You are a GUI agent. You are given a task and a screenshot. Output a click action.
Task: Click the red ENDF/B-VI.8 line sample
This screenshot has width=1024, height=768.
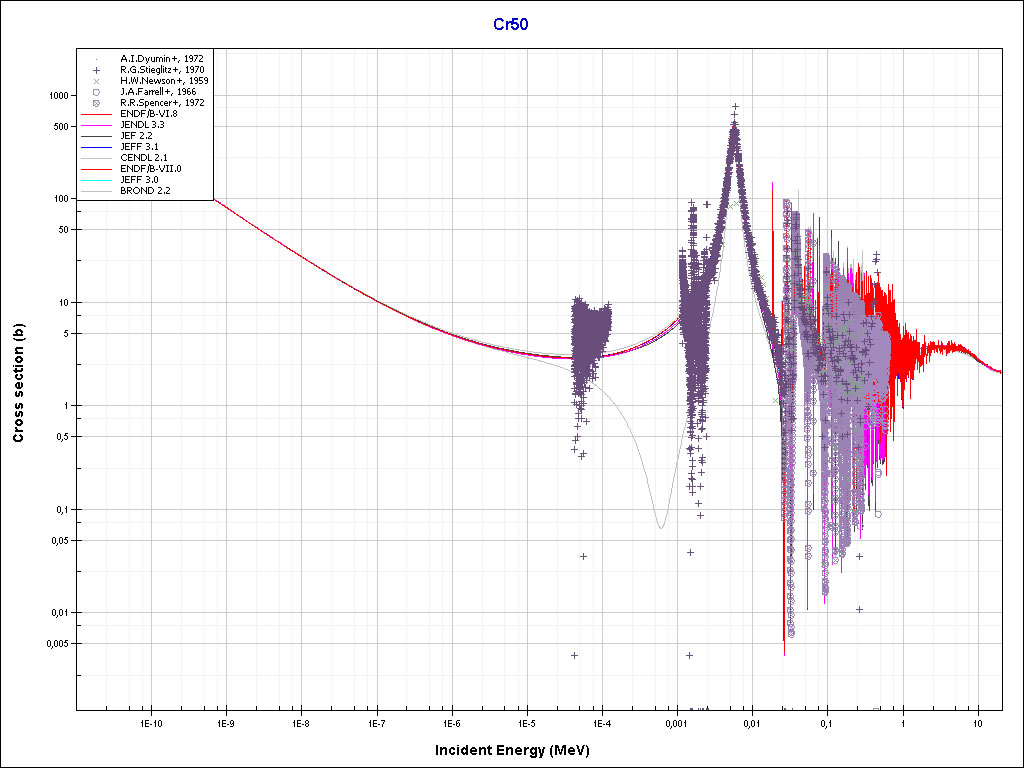click(x=96, y=114)
